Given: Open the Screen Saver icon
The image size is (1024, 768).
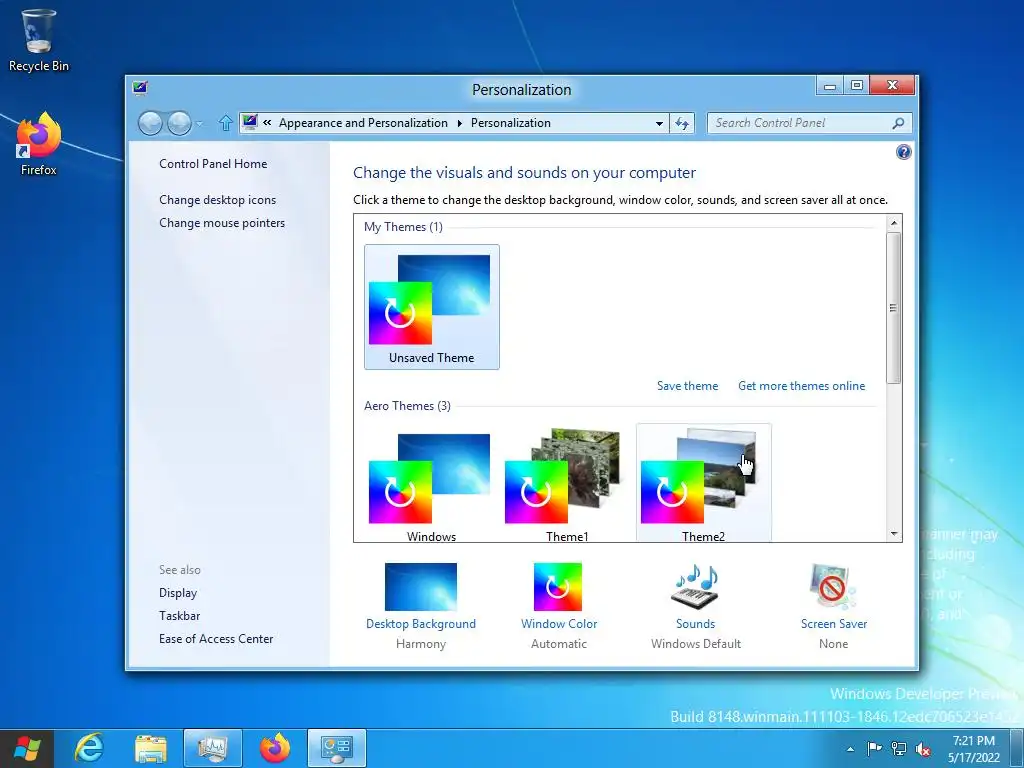Looking at the screenshot, I should [833, 586].
